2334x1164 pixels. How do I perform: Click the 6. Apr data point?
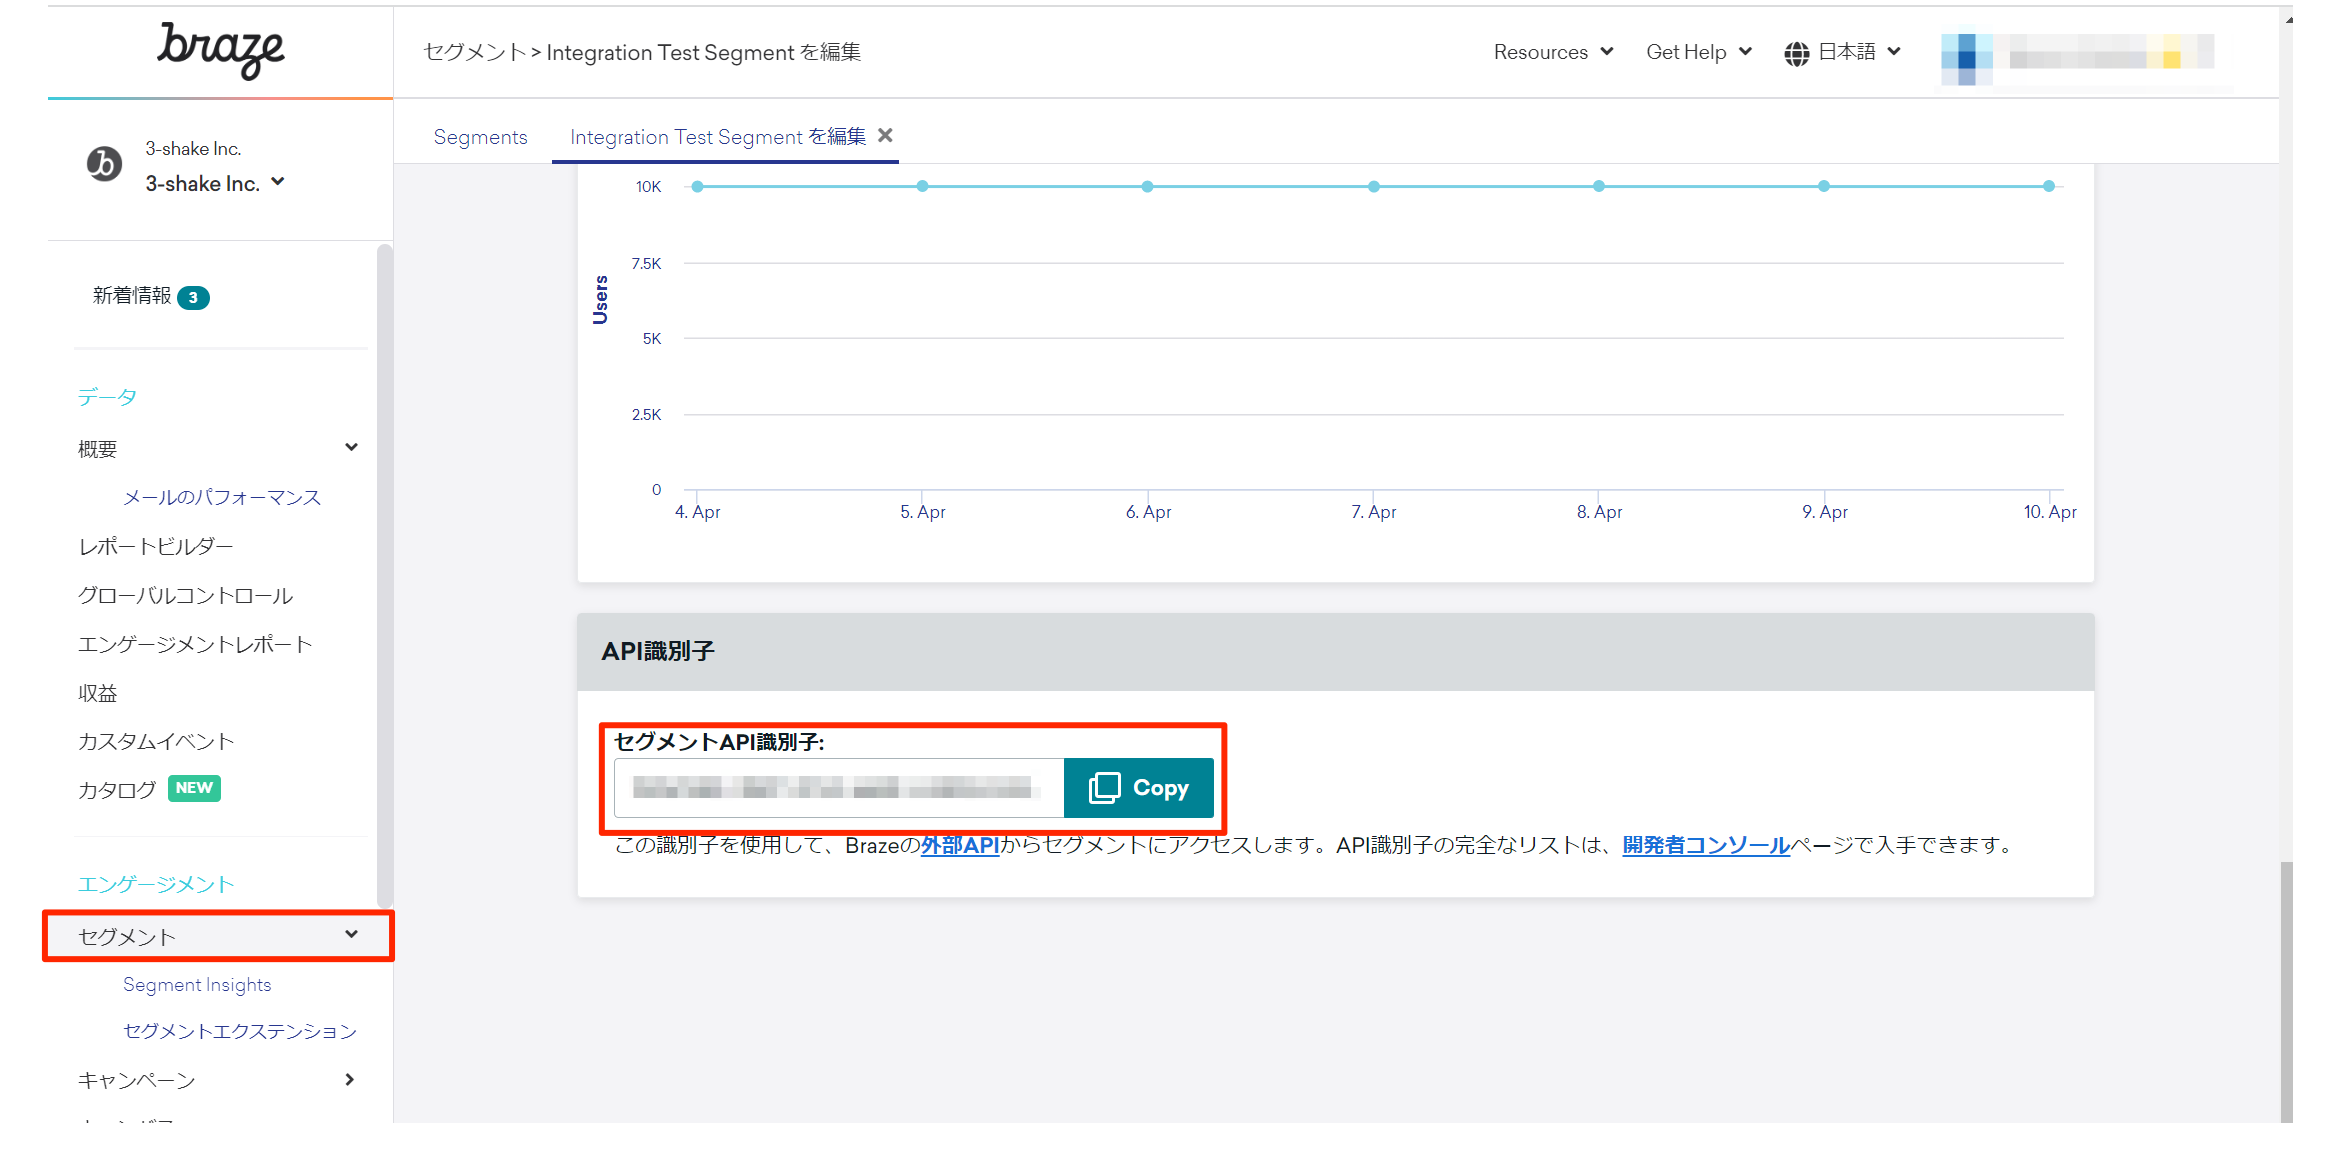(x=1147, y=186)
